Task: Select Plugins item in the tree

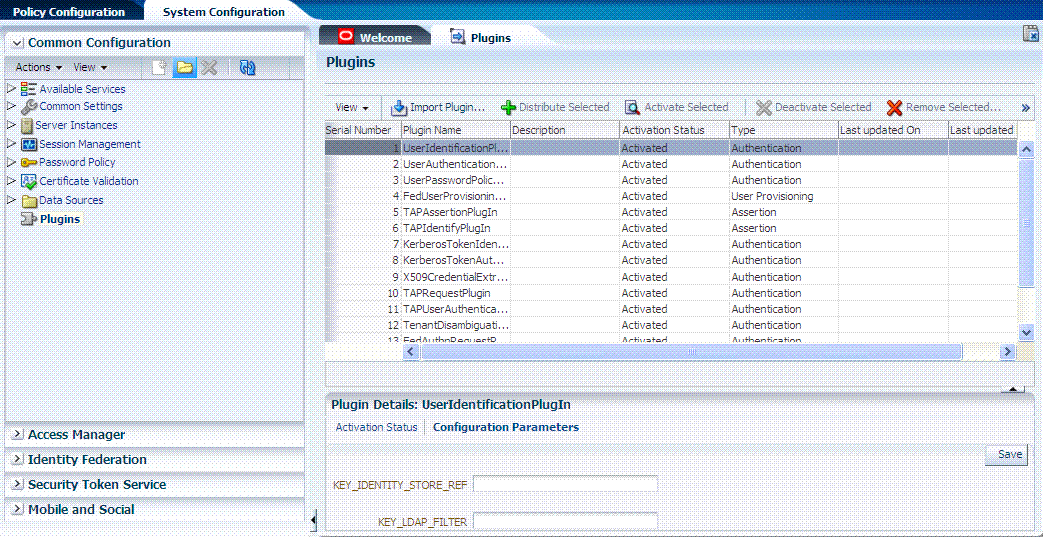Action: point(59,219)
